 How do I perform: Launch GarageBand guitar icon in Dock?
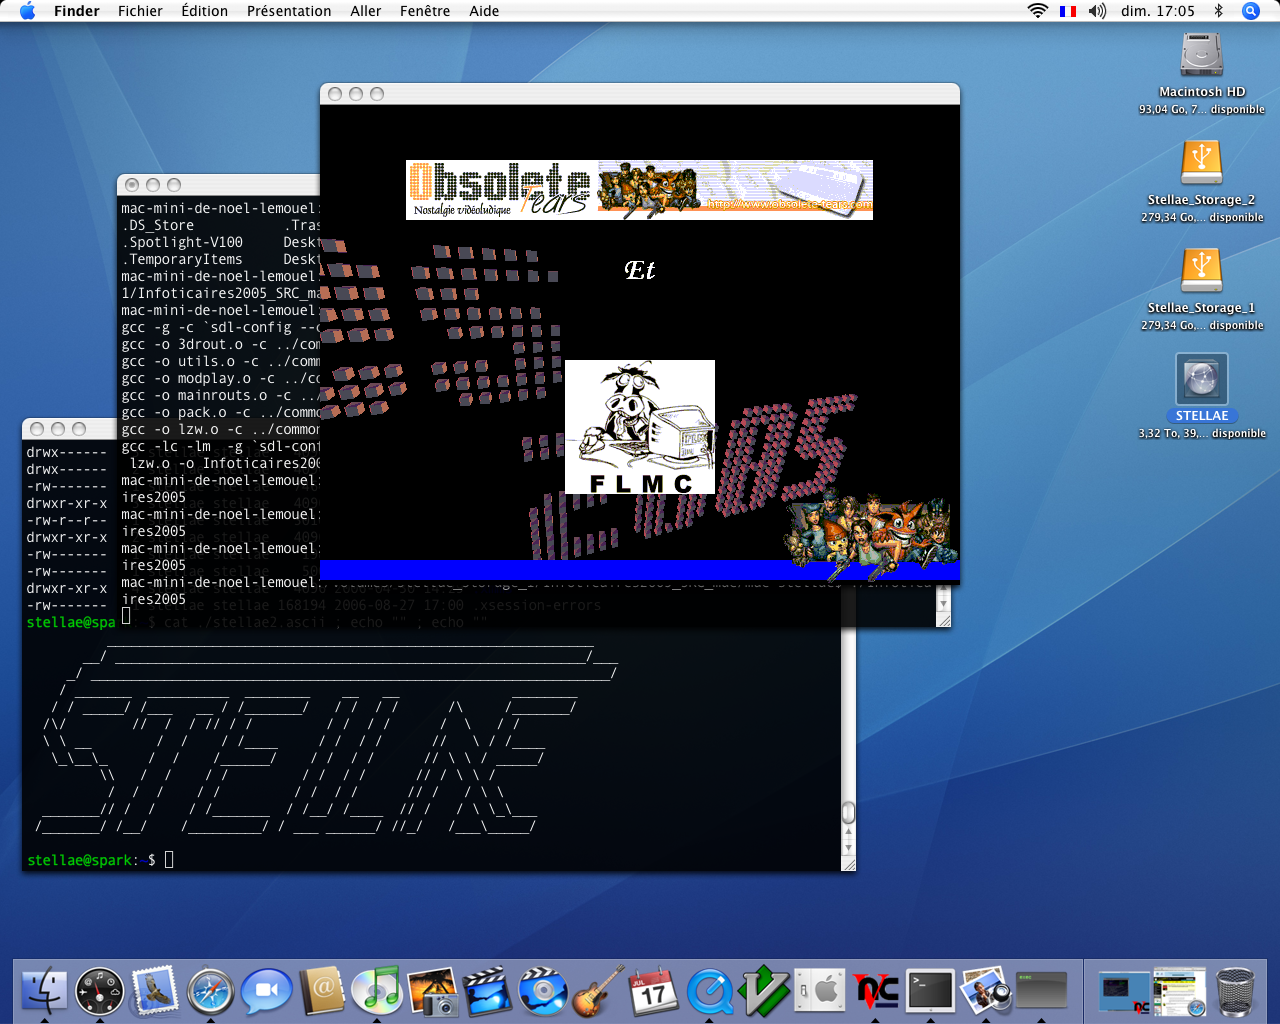(x=599, y=991)
